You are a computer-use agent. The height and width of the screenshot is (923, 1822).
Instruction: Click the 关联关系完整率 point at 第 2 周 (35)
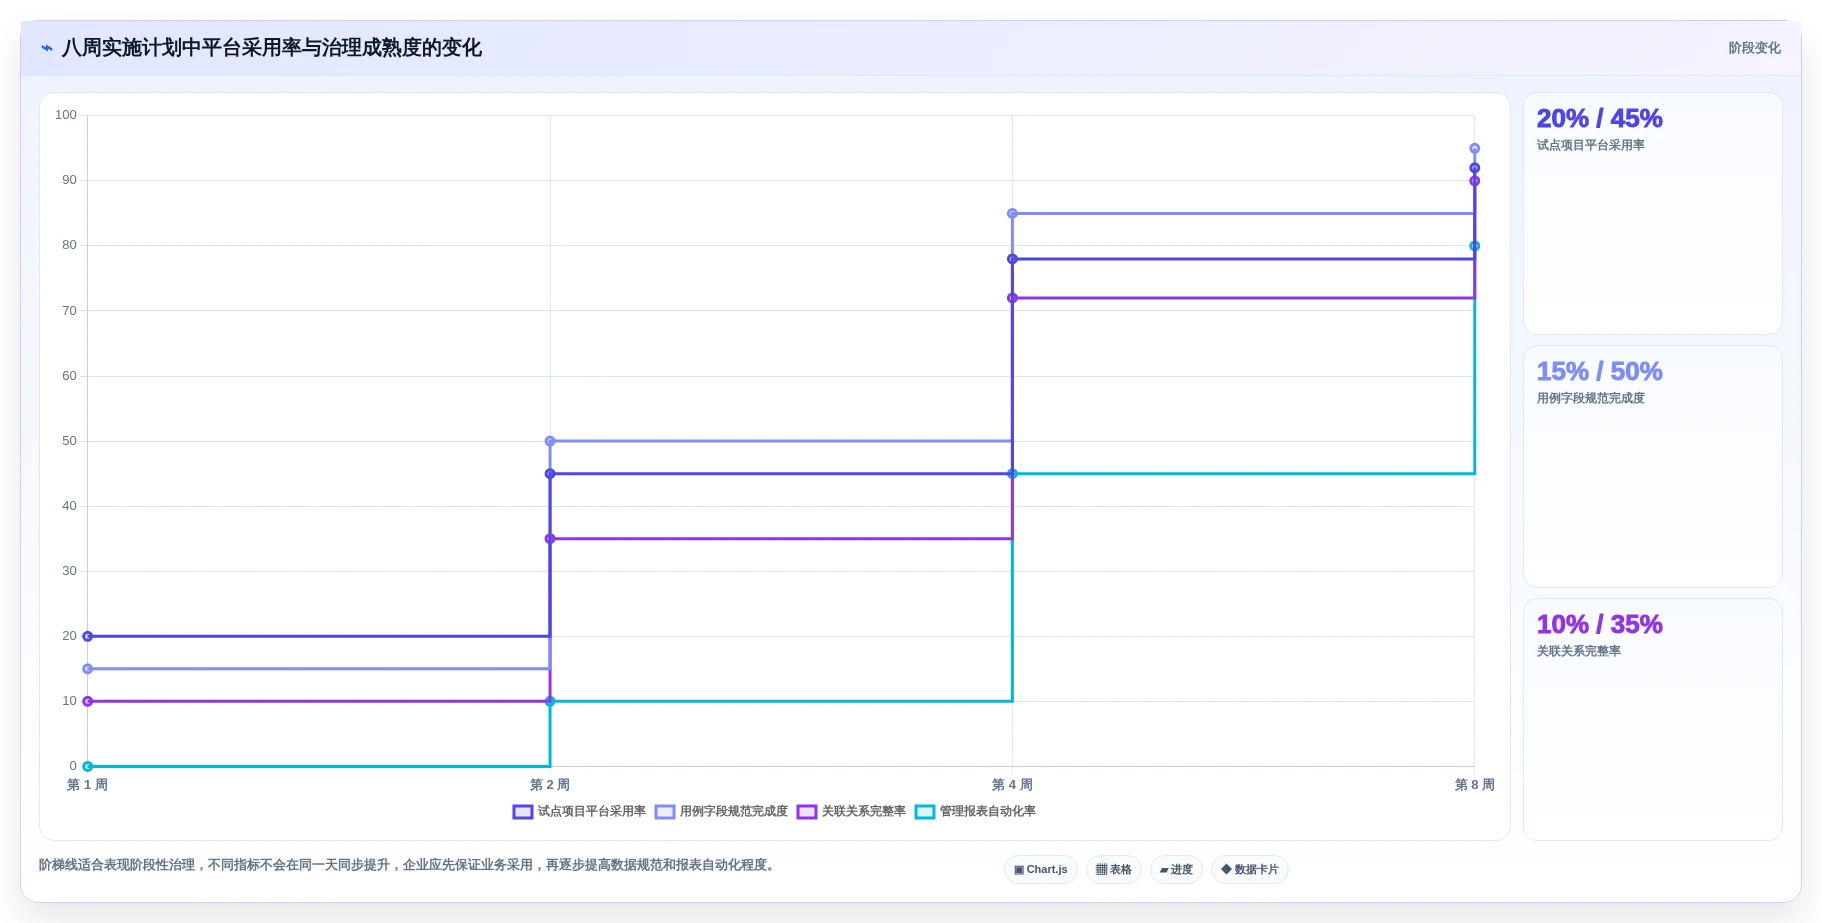pyautogui.click(x=550, y=539)
